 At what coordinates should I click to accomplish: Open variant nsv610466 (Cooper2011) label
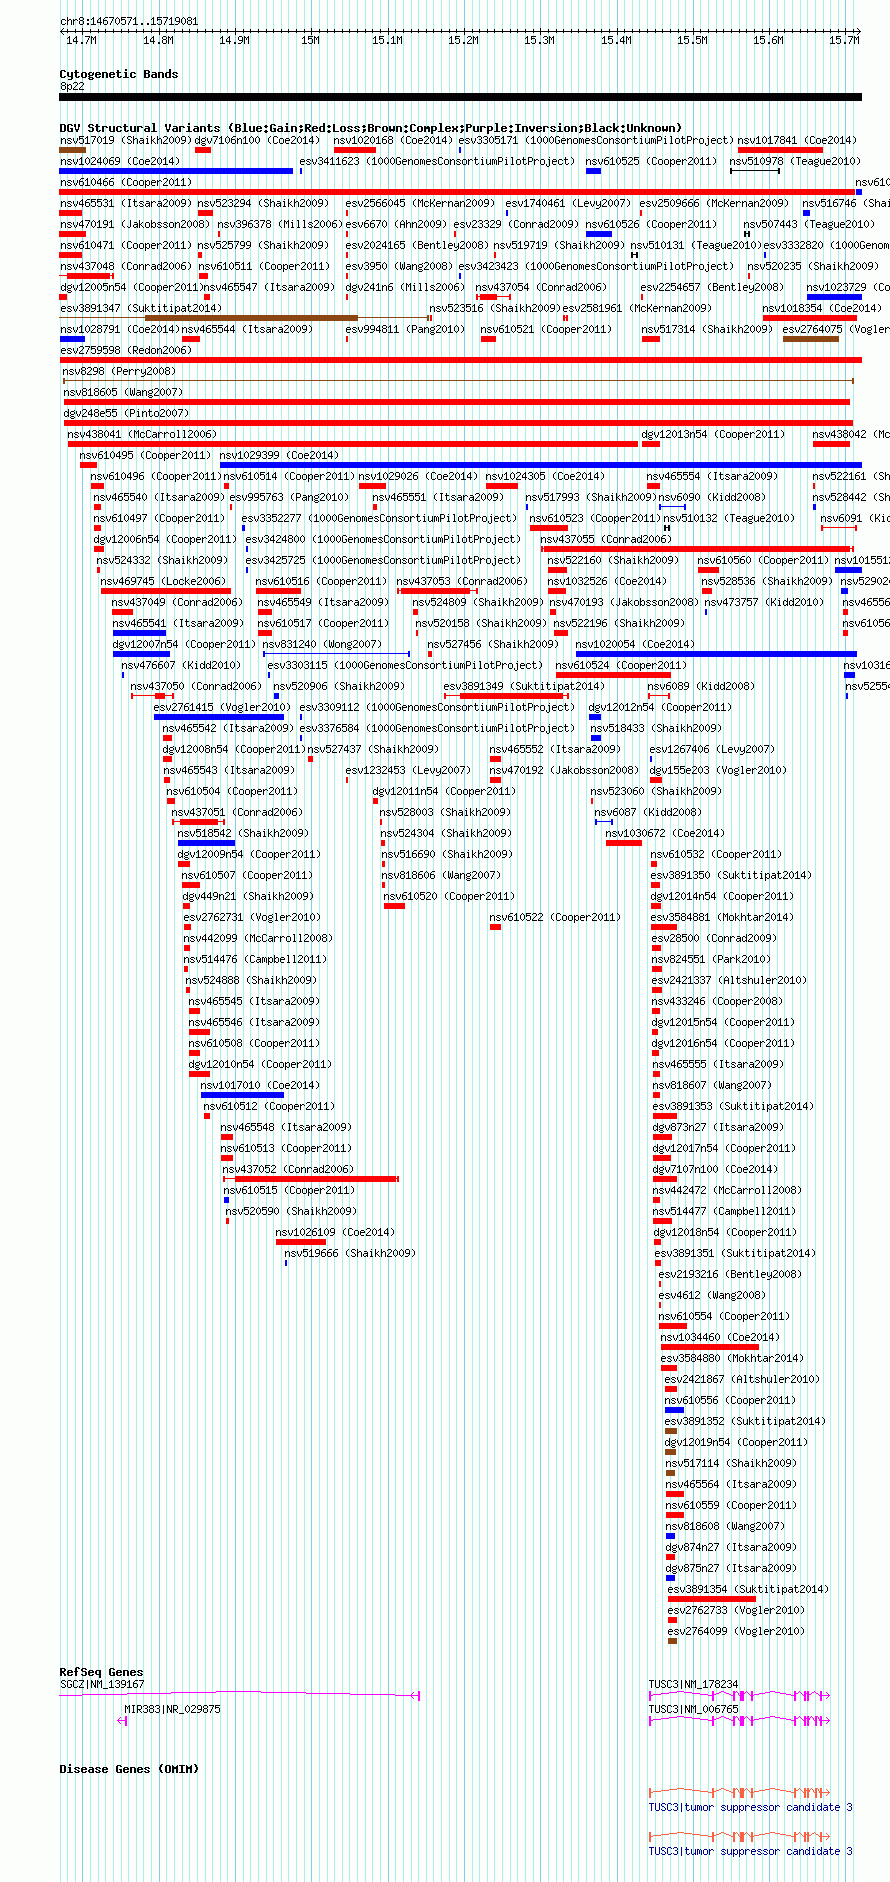[126, 182]
